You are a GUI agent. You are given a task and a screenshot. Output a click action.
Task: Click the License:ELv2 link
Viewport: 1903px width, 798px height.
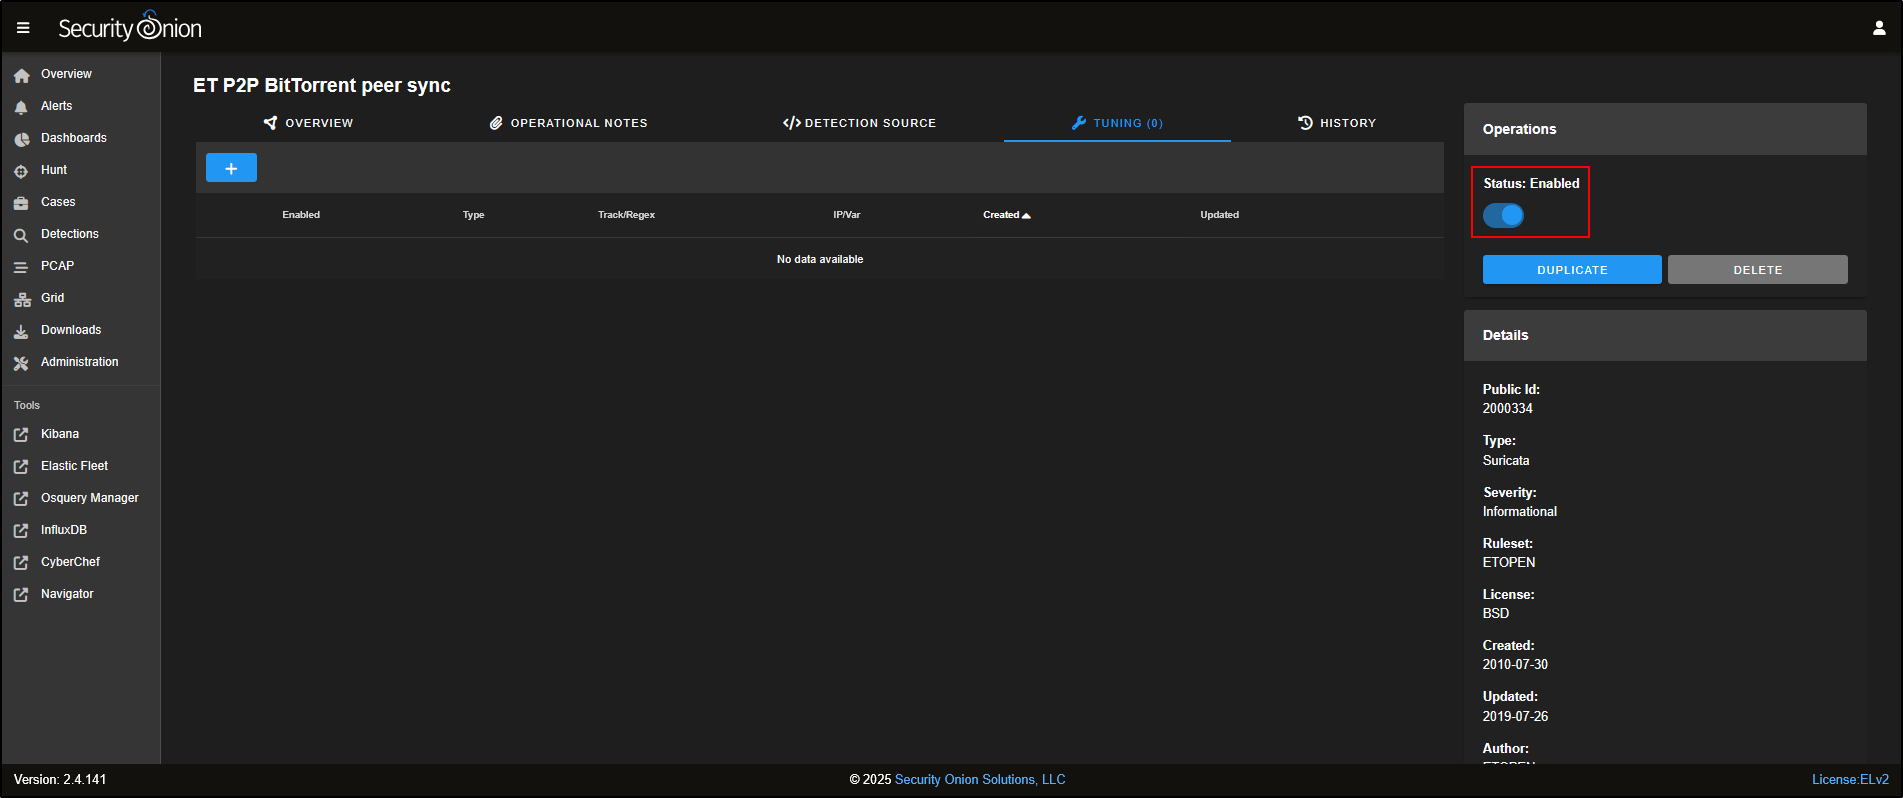coord(1850,780)
